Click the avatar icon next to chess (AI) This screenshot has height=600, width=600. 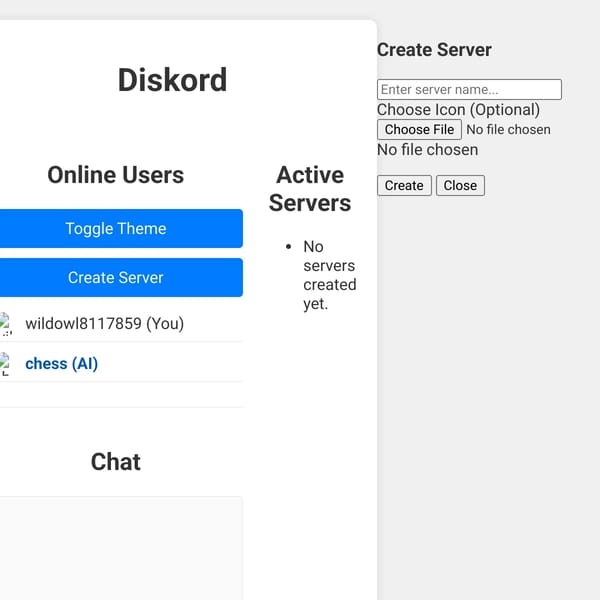[x=5, y=364]
